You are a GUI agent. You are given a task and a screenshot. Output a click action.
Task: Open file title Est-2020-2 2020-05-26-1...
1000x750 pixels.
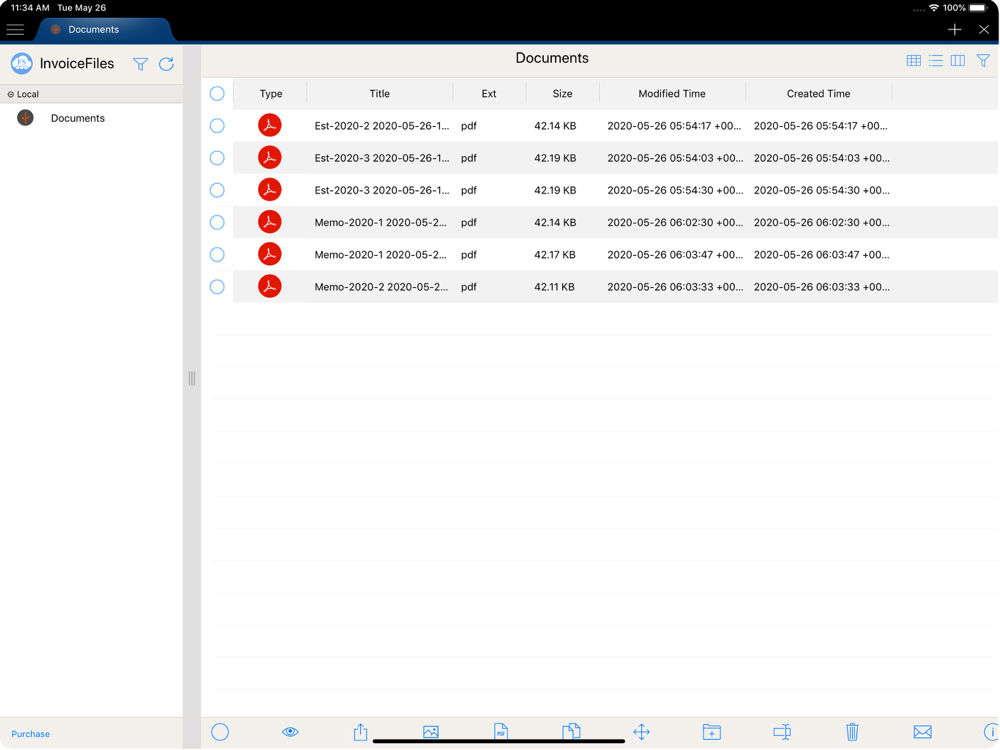pos(381,126)
